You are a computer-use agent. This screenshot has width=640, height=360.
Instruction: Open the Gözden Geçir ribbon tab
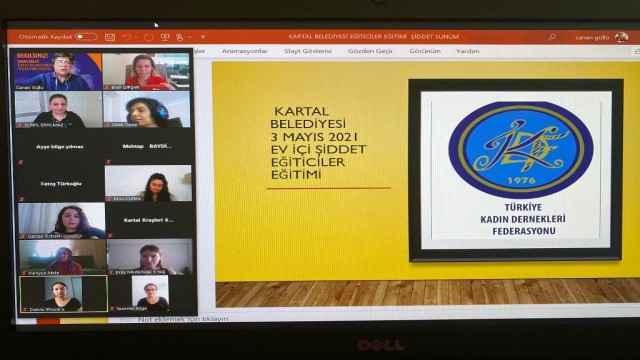[370, 51]
